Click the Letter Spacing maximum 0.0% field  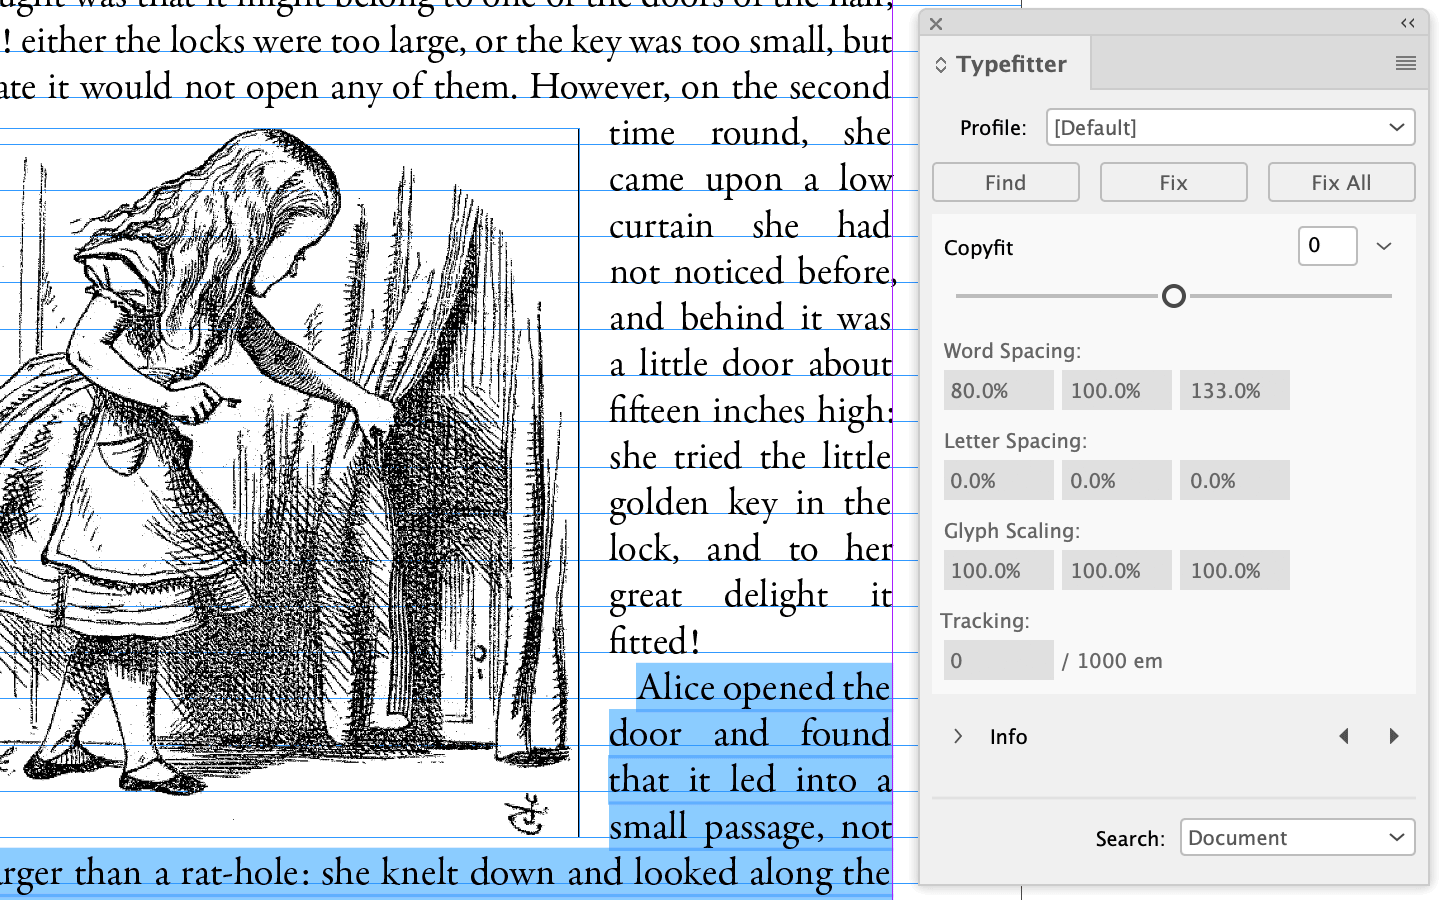tap(1234, 480)
